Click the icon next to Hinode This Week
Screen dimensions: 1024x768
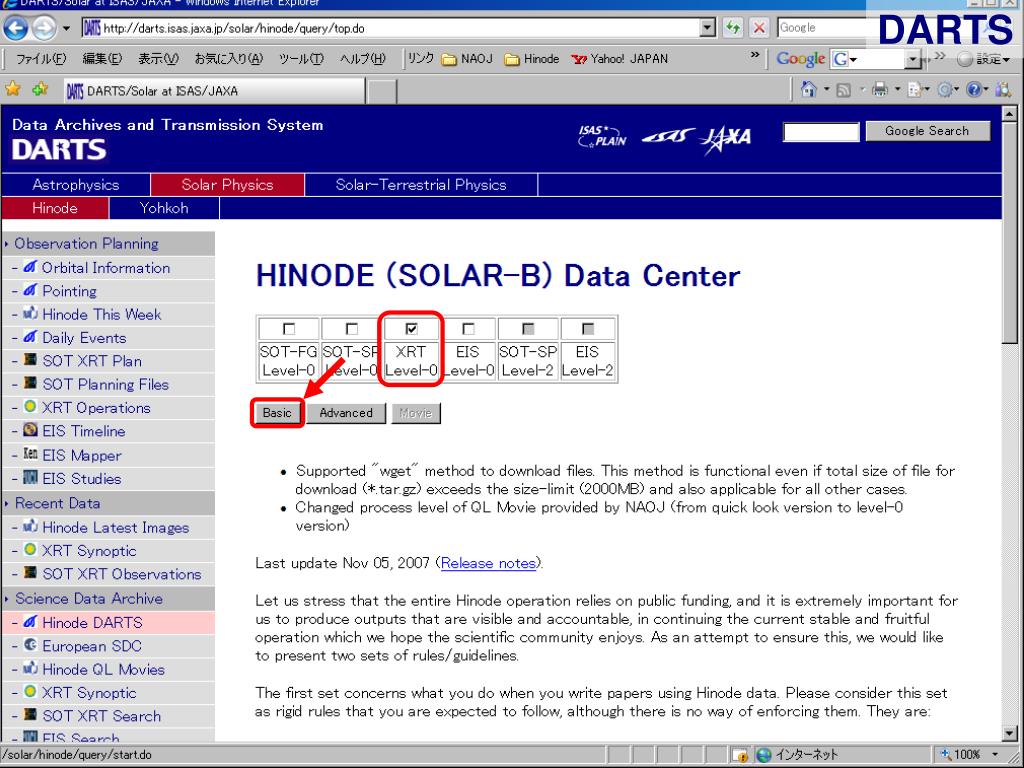point(30,313)
